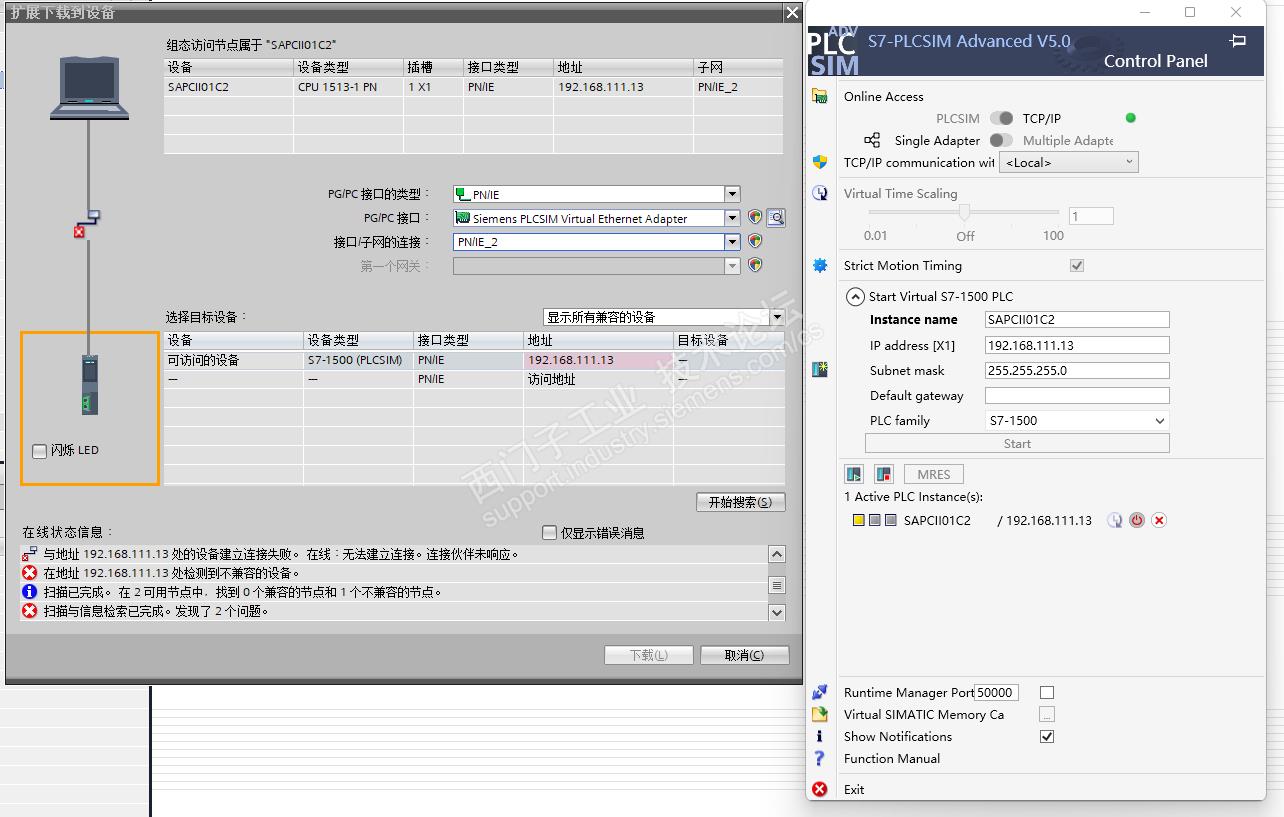Click the shield icon beside 第一个网关
Screen dimensions: 1284x817
coord(755,265)
